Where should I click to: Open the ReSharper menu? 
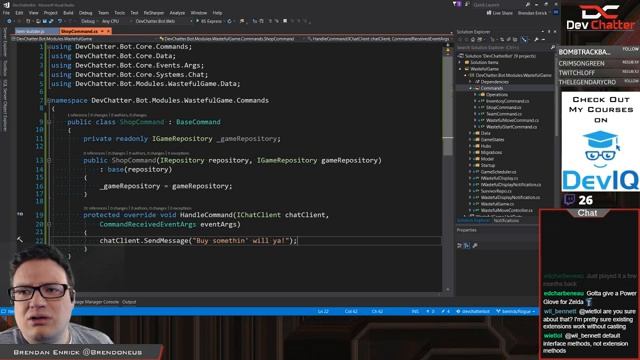point(153,13)
